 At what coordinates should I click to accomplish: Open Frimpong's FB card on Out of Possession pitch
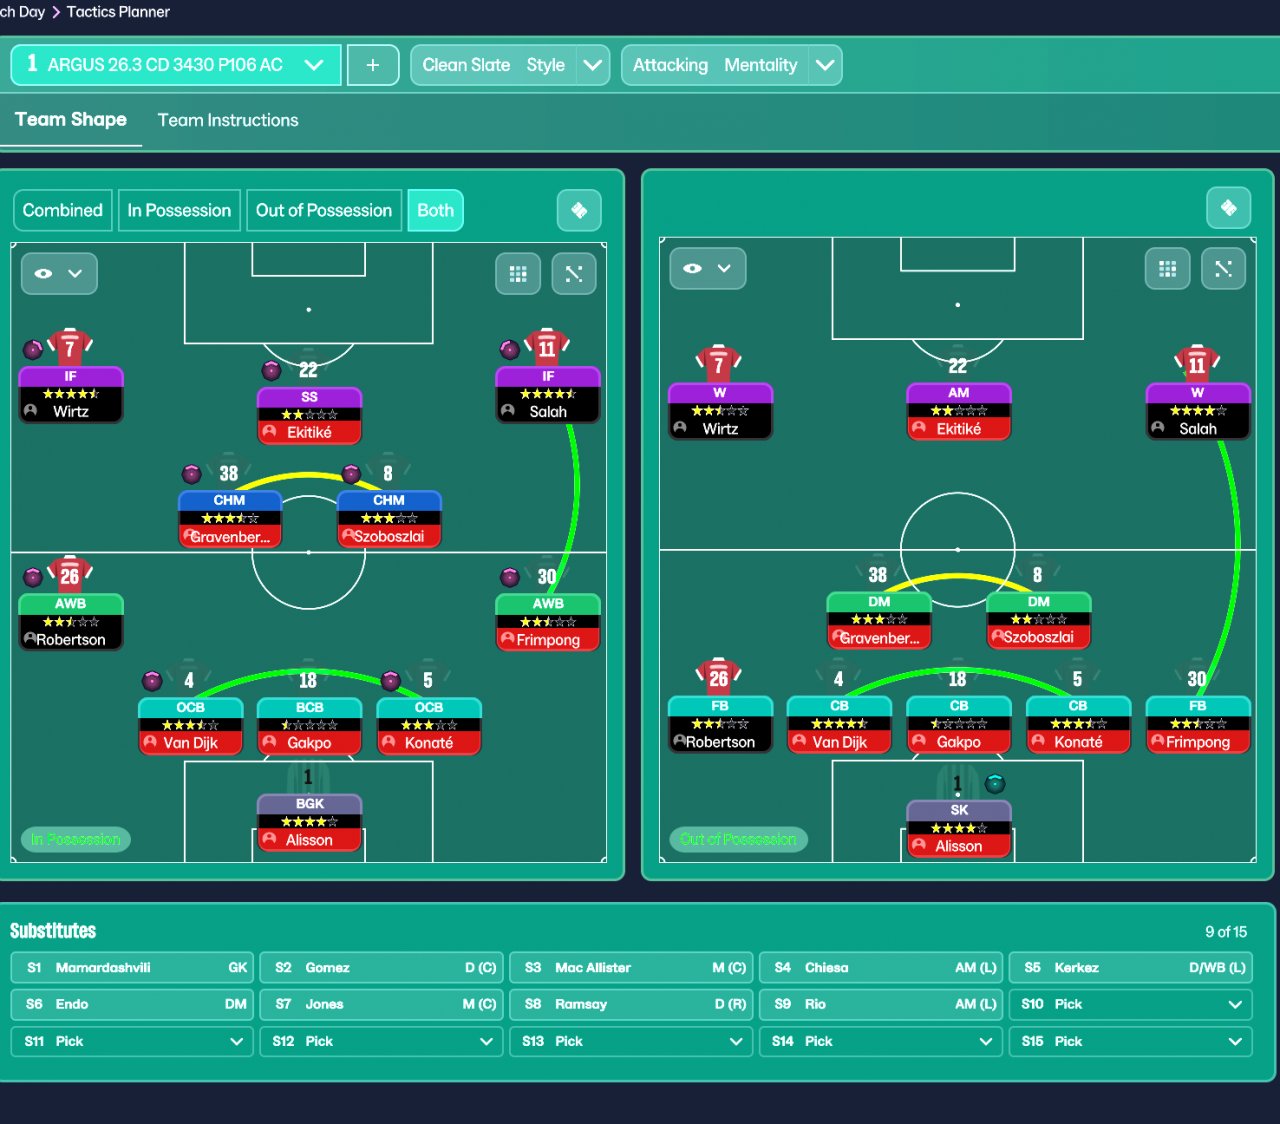point(1197,724)
